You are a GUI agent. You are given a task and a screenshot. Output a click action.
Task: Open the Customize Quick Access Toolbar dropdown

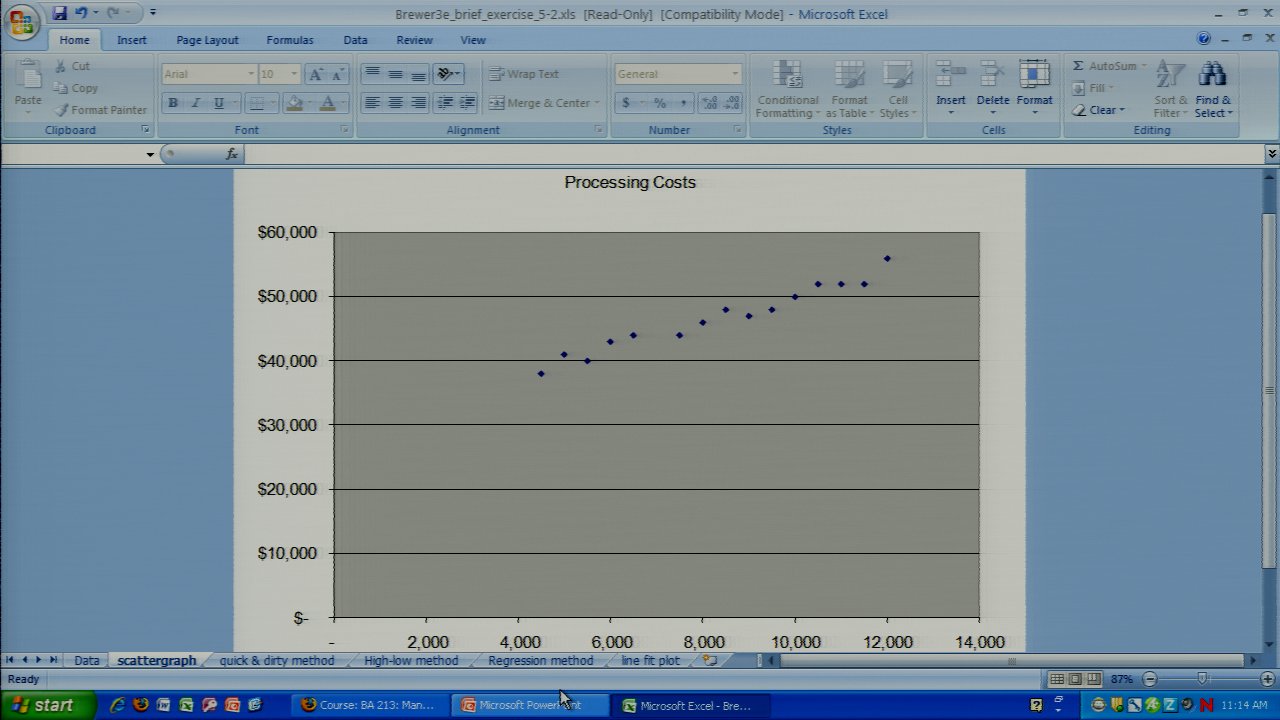tap(153, 13)
